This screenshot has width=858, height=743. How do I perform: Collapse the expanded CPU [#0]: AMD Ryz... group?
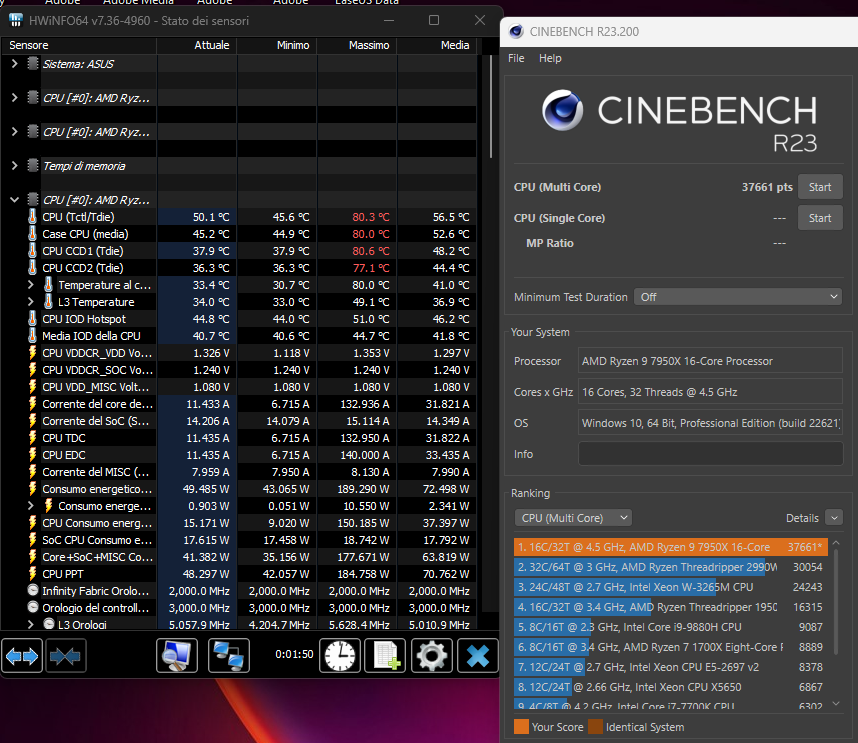tap(14, 200)
